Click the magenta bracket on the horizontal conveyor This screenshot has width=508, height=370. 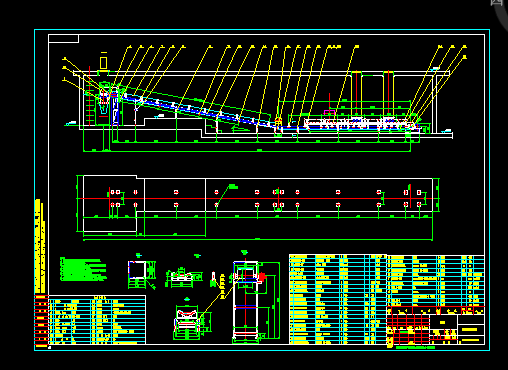329,112
